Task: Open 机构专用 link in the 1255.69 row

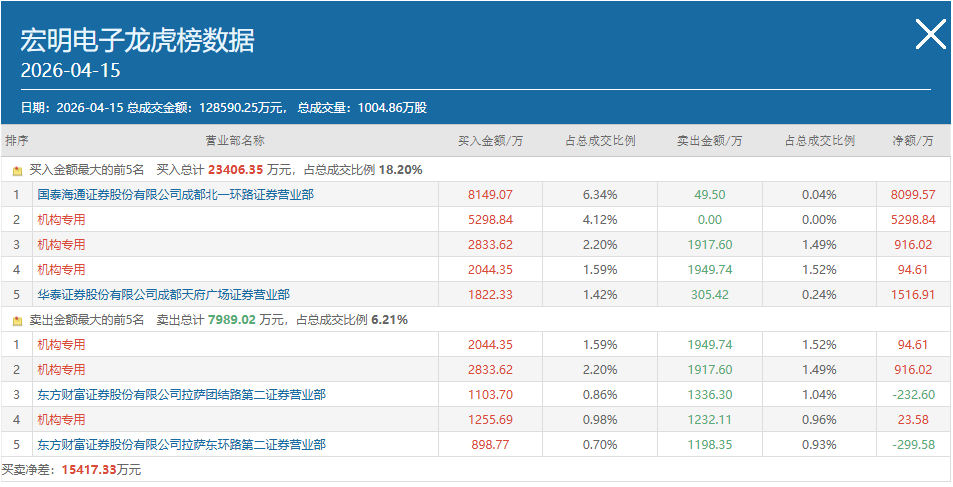Action: [61, 420]
